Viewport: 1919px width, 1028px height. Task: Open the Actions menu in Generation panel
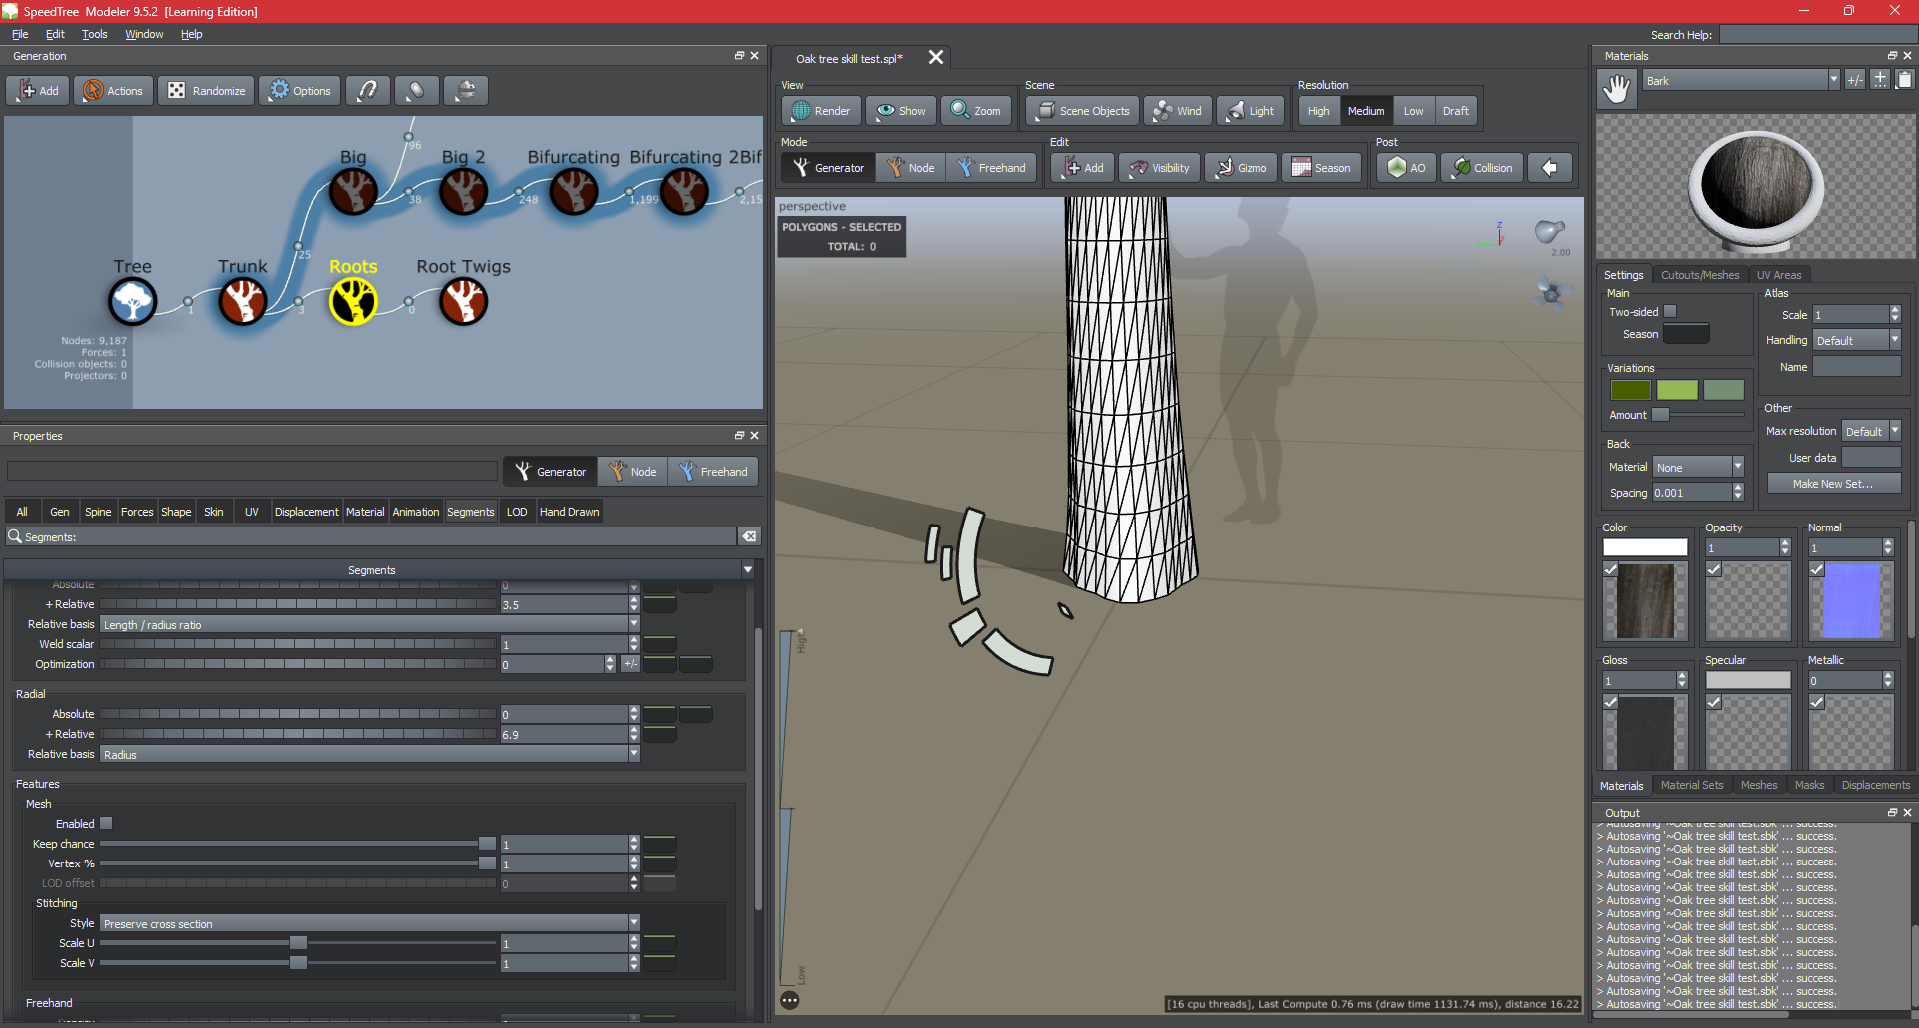[113, 91]
